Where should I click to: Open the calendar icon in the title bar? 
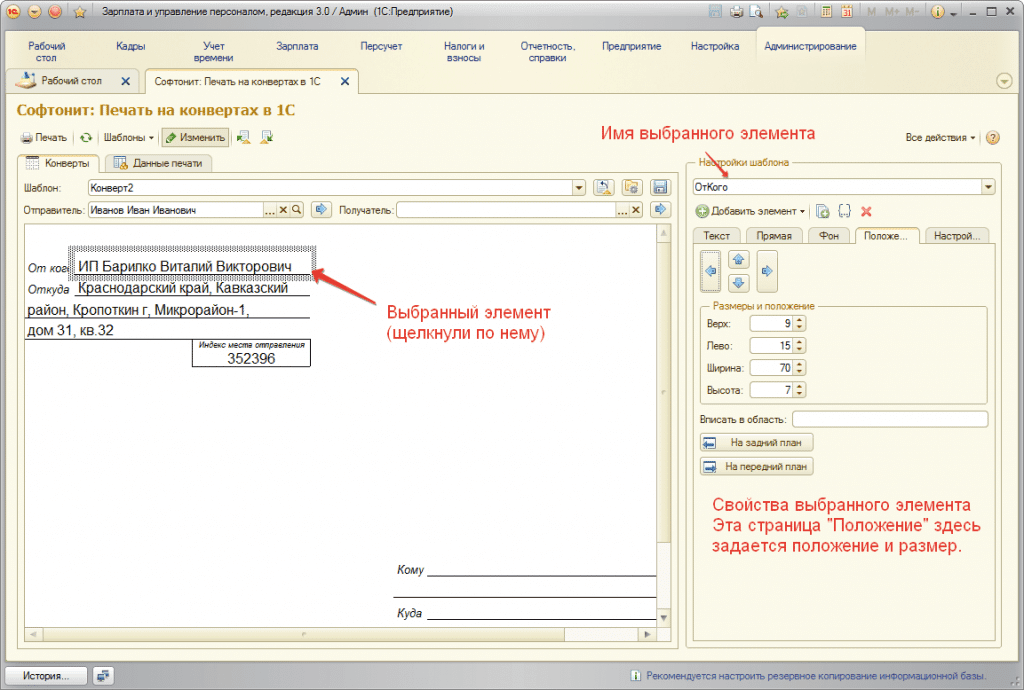click(x=847, y=12)
